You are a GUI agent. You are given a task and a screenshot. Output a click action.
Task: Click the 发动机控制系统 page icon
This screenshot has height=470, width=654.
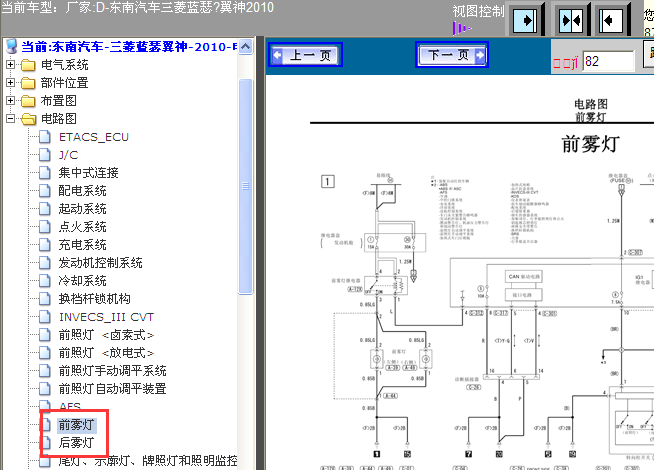pyautogui.click(x=45, y=263)
